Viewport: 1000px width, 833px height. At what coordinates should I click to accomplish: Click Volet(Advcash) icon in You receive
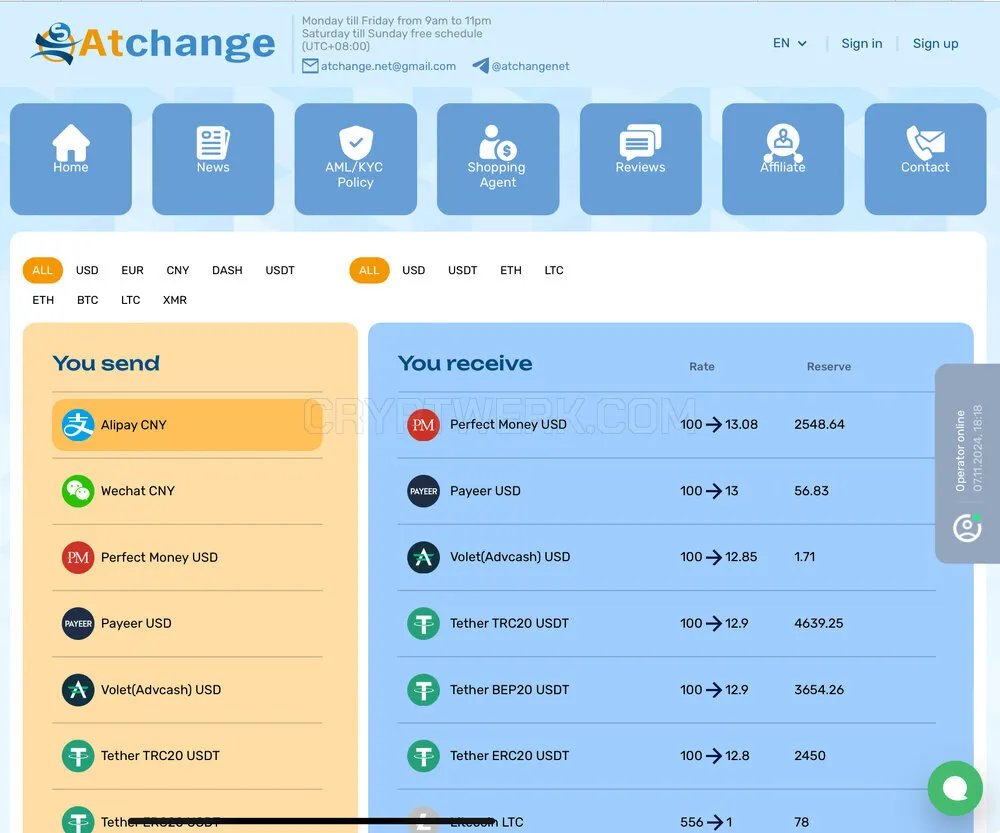[423, 557]
